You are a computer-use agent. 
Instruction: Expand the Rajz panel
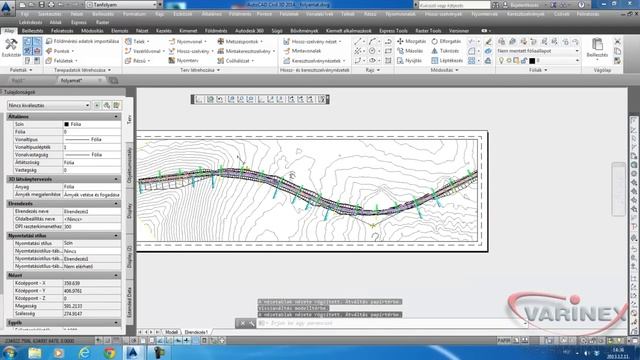coord(372,70)
